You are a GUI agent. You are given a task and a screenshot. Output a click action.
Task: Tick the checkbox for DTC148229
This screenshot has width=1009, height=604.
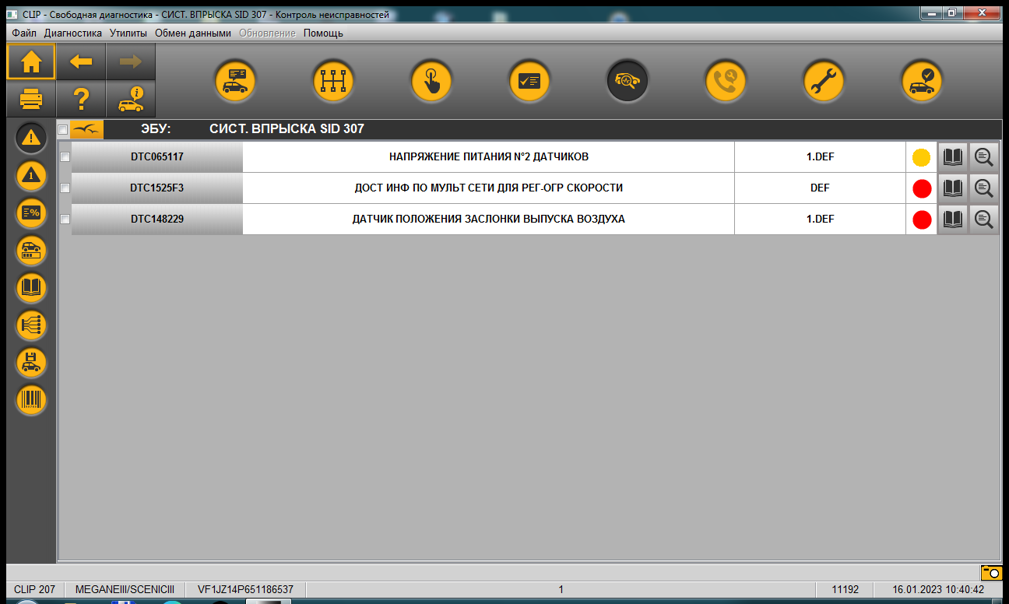(65, 219)
